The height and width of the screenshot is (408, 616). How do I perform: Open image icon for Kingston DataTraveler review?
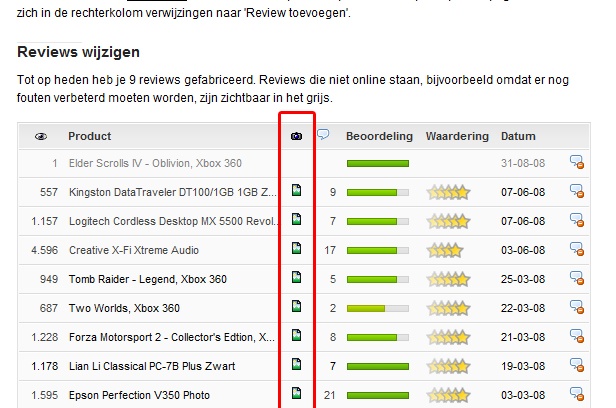click(297, 190)
